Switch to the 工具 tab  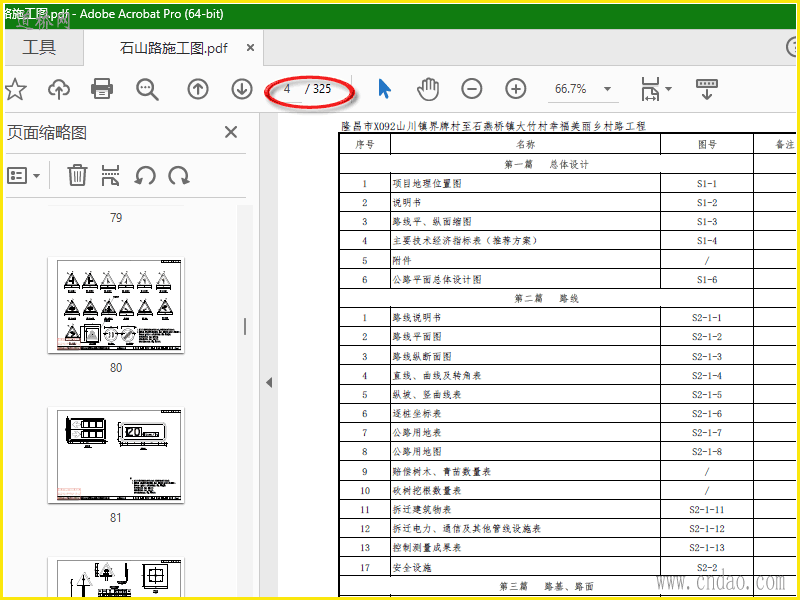pyautogui.click(x=39, y=47)
